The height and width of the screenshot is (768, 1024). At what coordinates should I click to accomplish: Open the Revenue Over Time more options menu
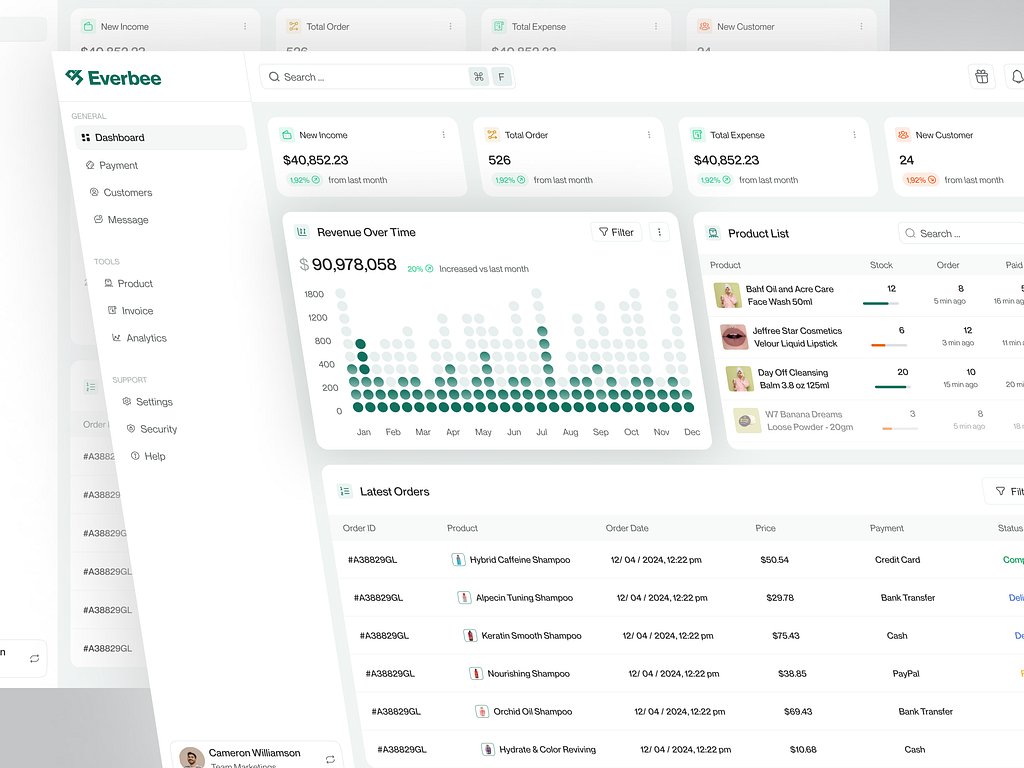pyautogui.click(x=659, y=232)
